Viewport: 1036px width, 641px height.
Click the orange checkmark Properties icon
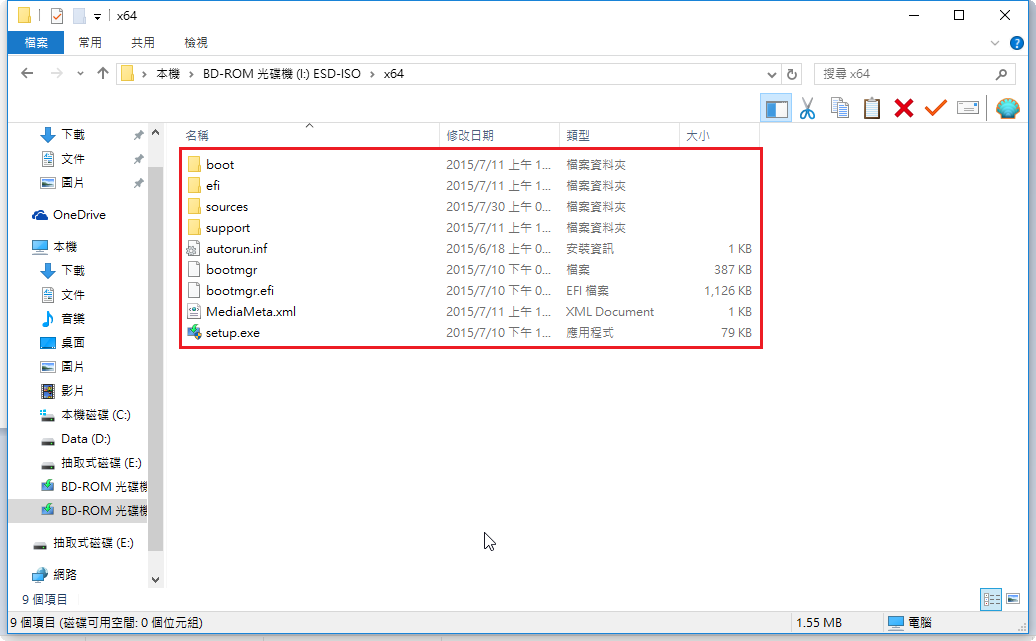point(936,108)
